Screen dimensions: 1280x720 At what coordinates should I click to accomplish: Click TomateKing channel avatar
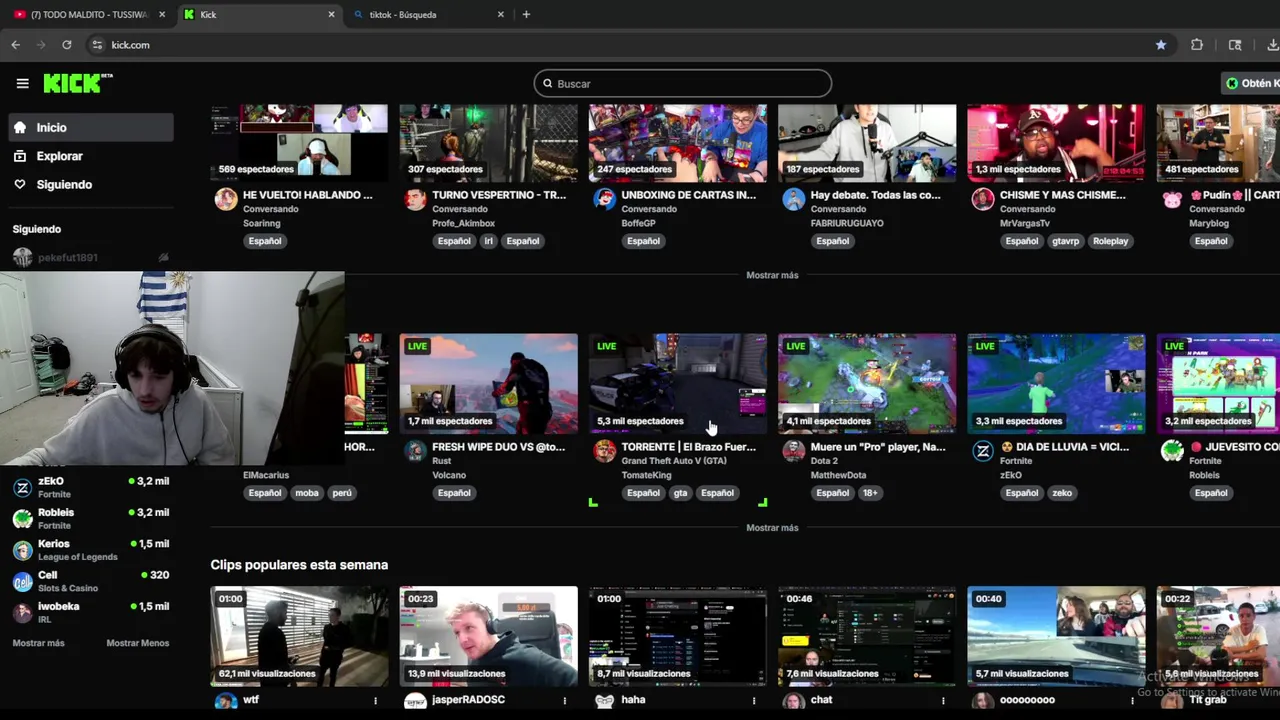604,451
